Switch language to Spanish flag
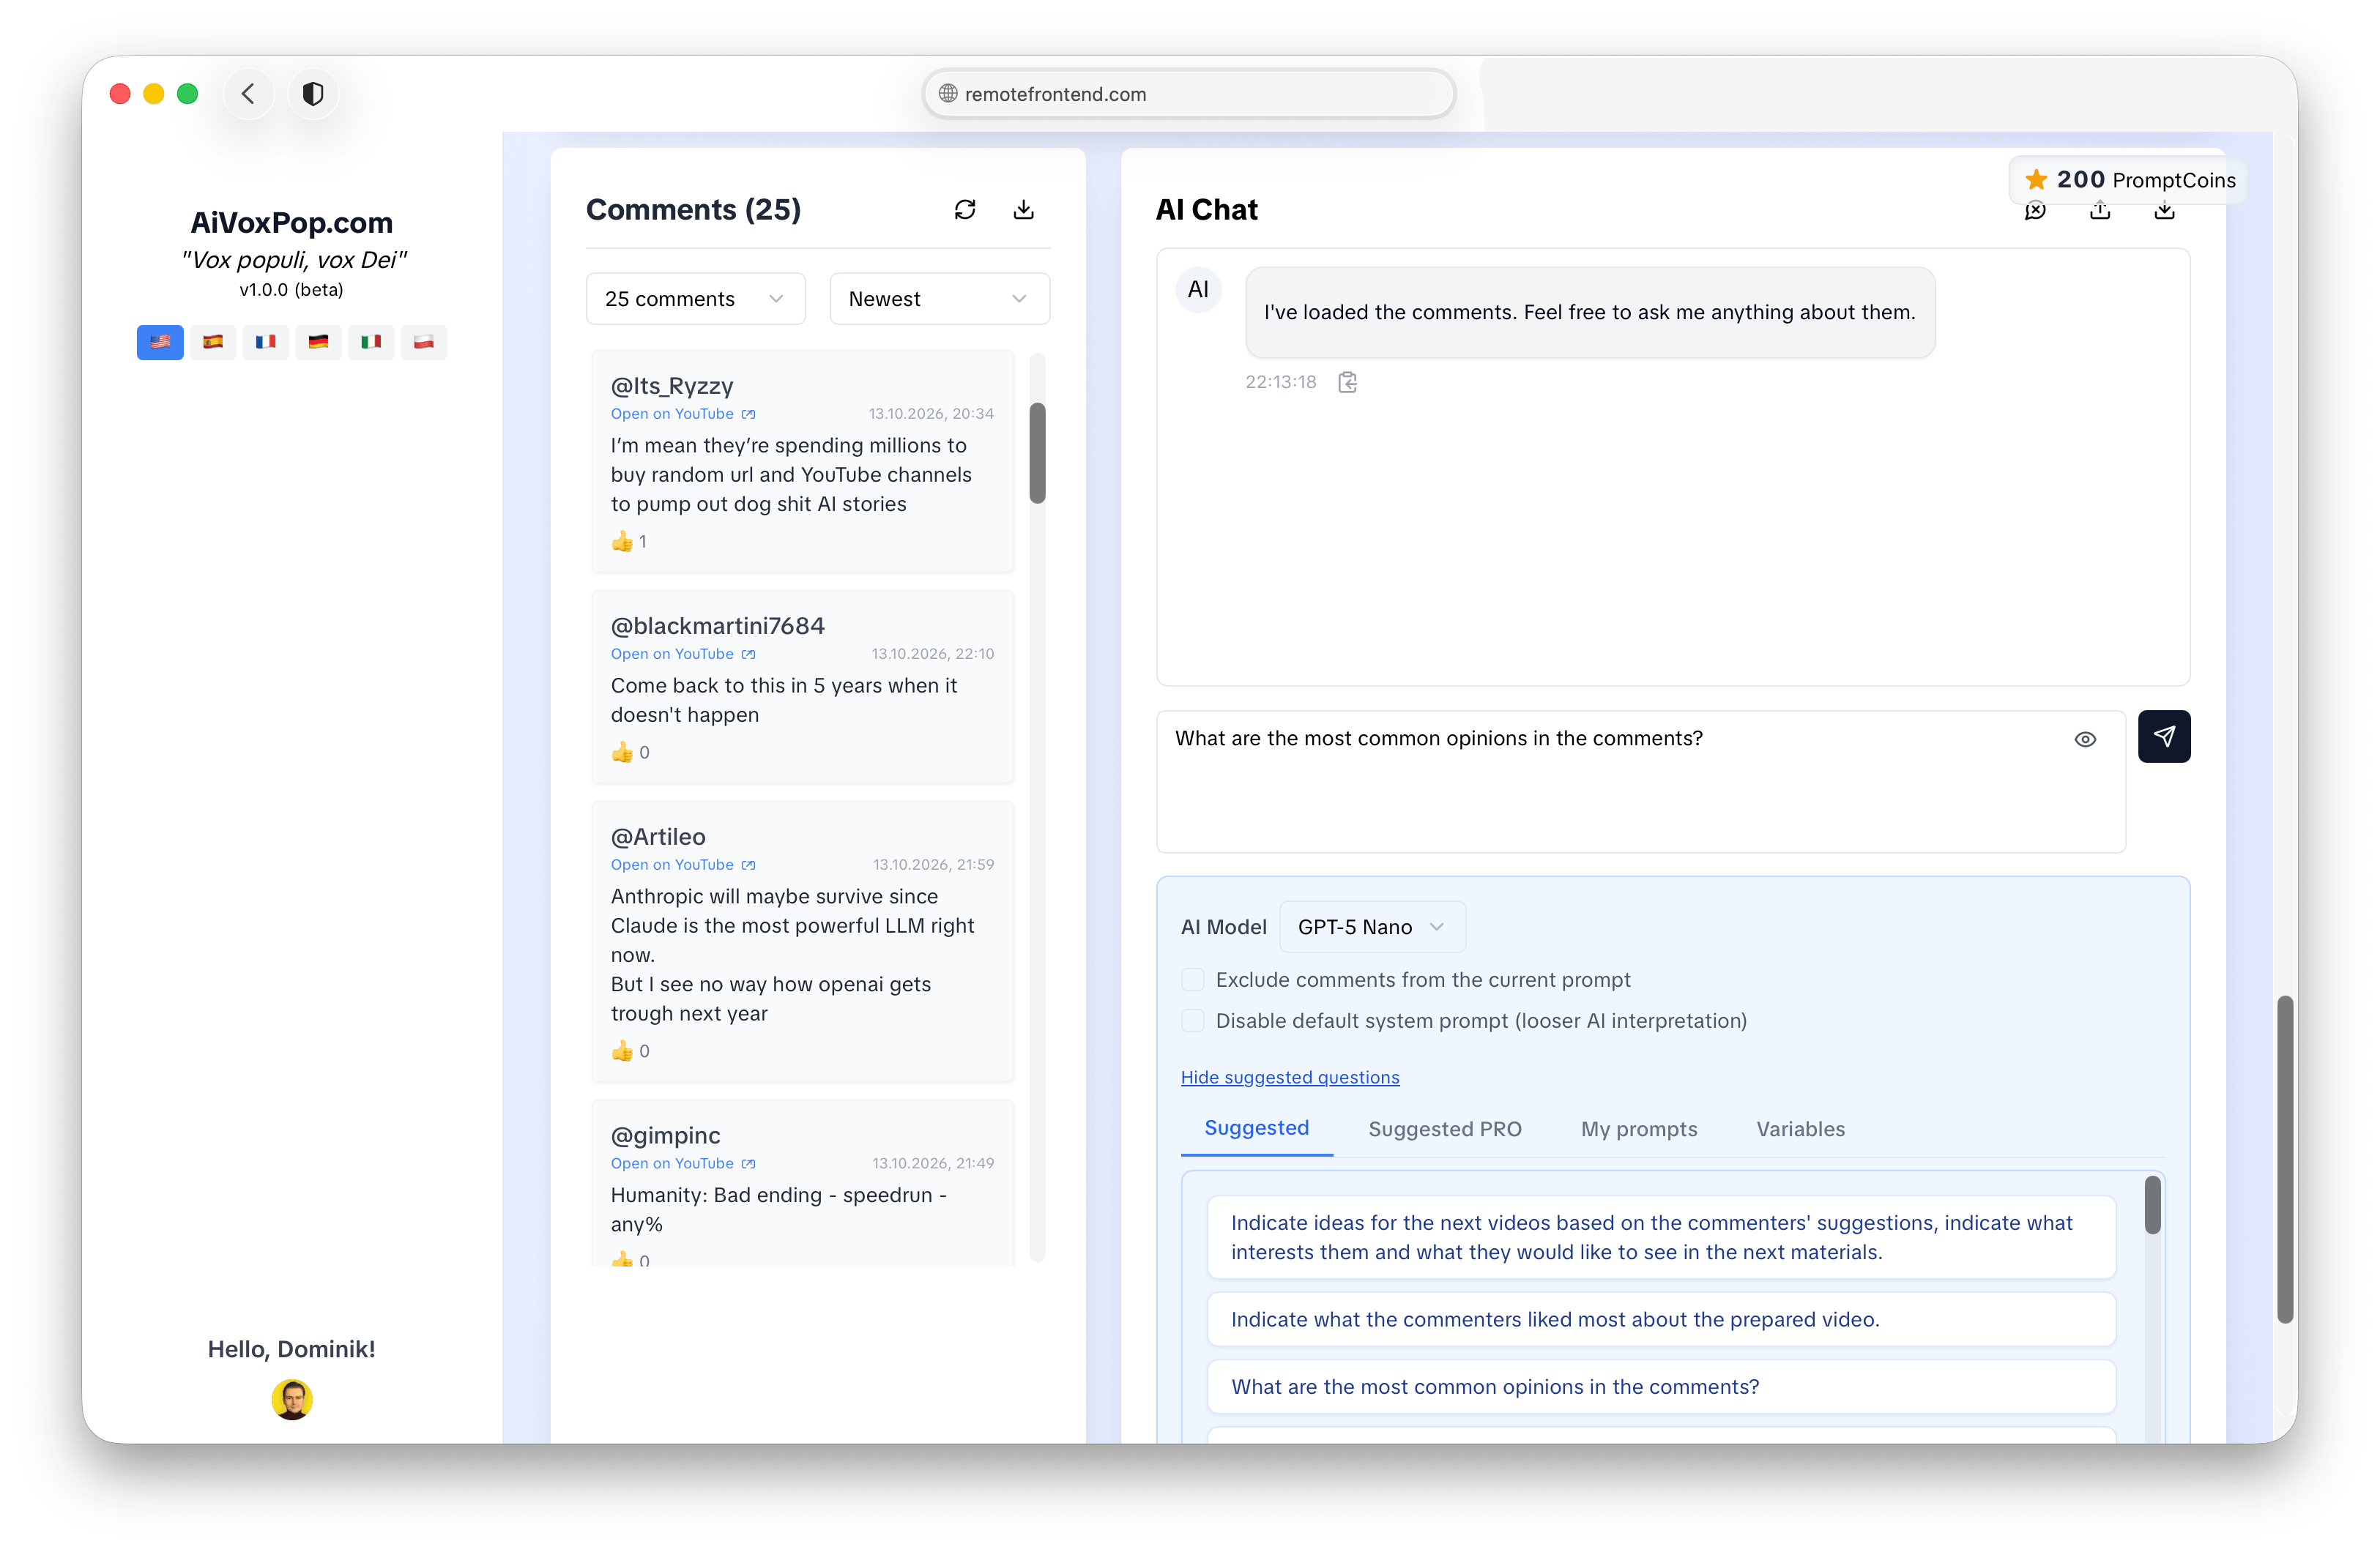Viewport: 2380px width, 1552px height. (x=213, y=342)
